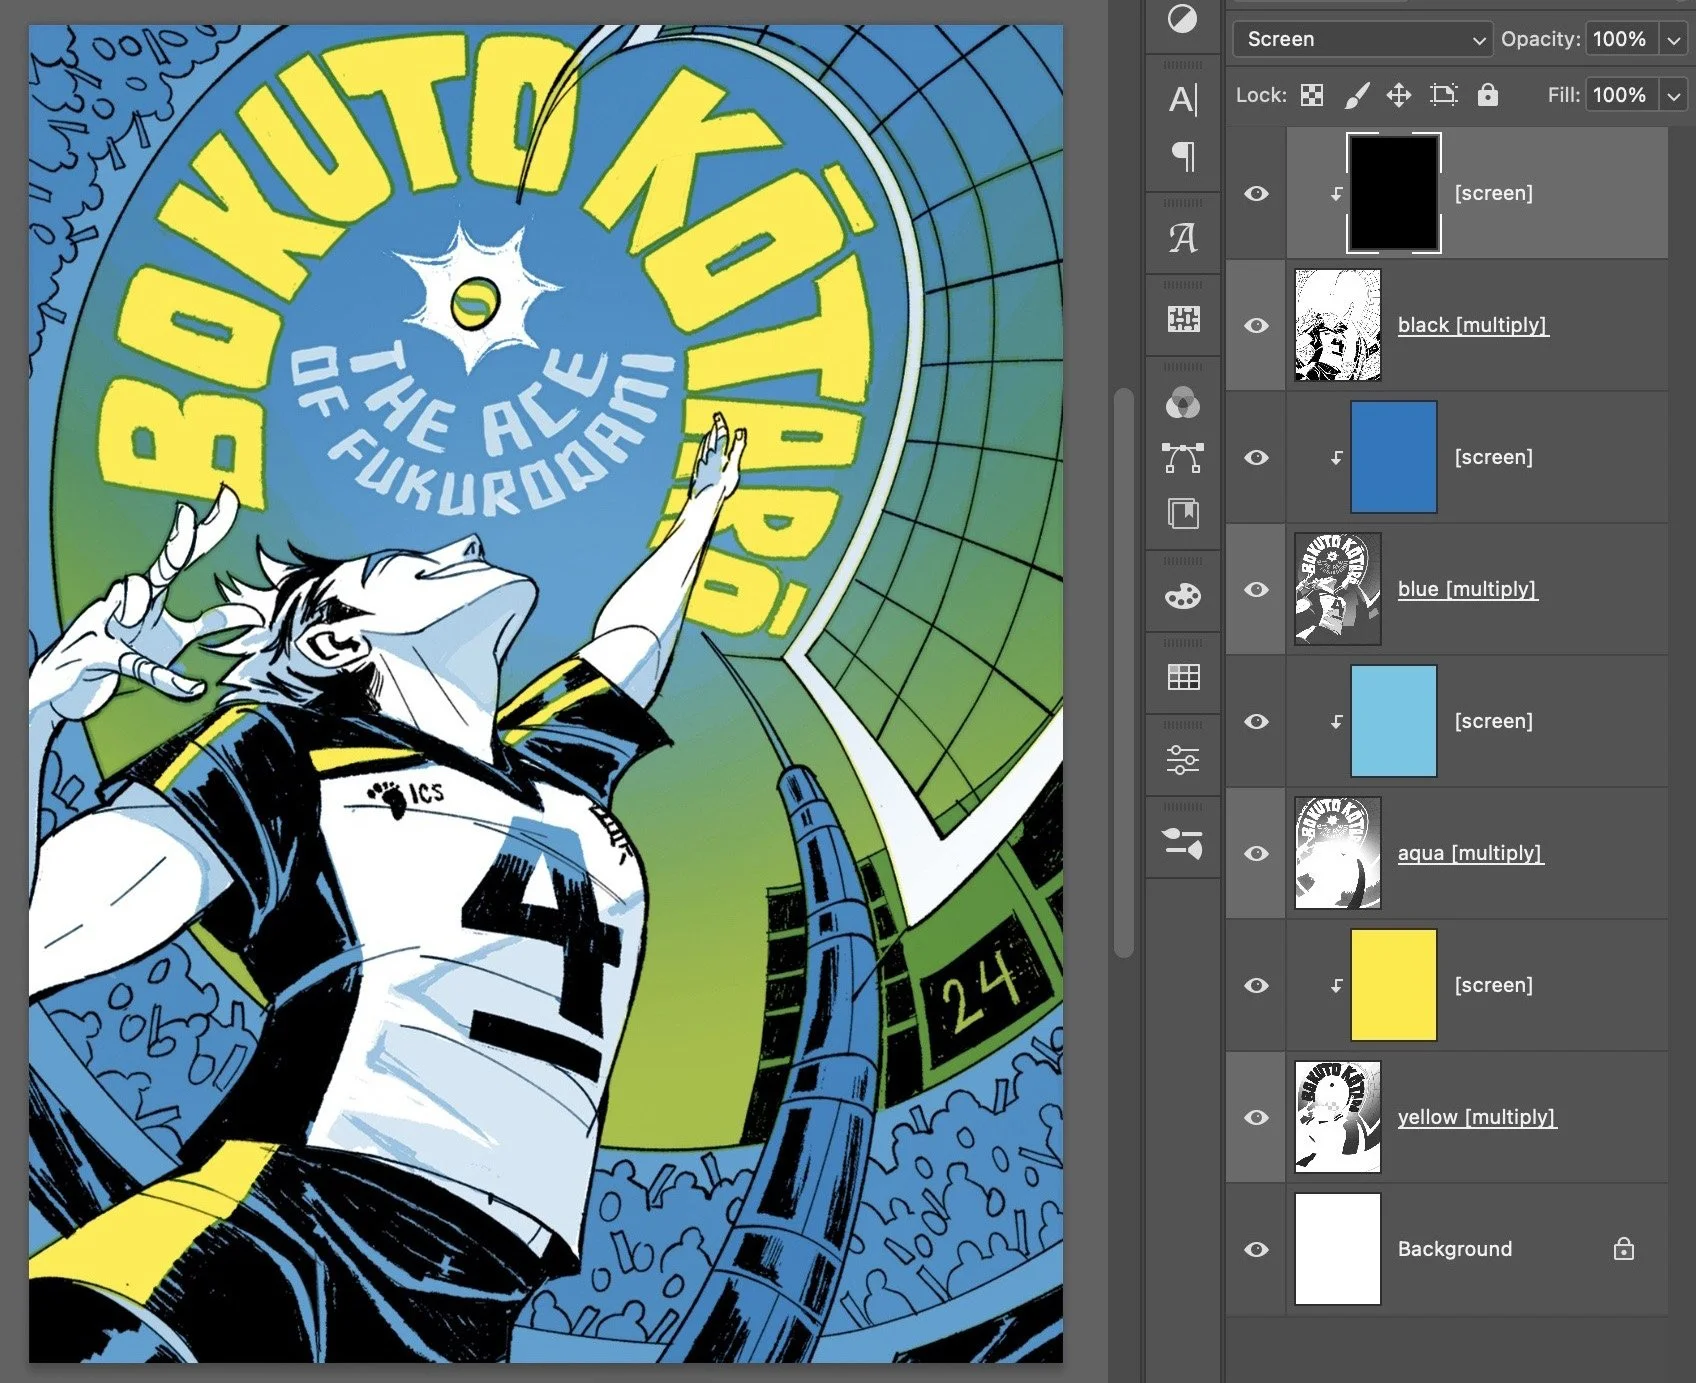Click the light blue fill layer thumbnail

[1394, 721]
